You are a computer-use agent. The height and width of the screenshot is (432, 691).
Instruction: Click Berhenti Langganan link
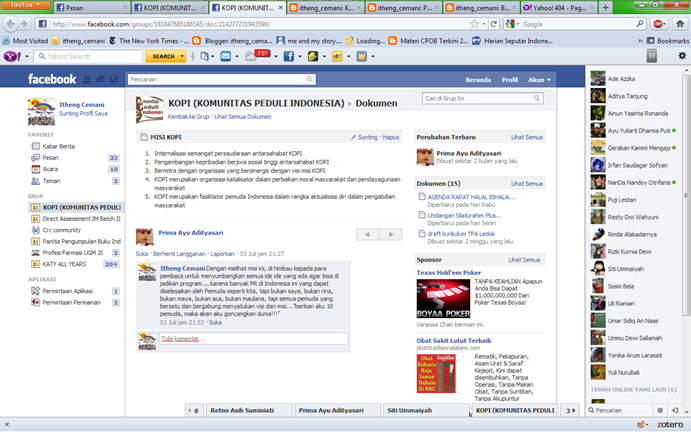(x=179, y=254)
